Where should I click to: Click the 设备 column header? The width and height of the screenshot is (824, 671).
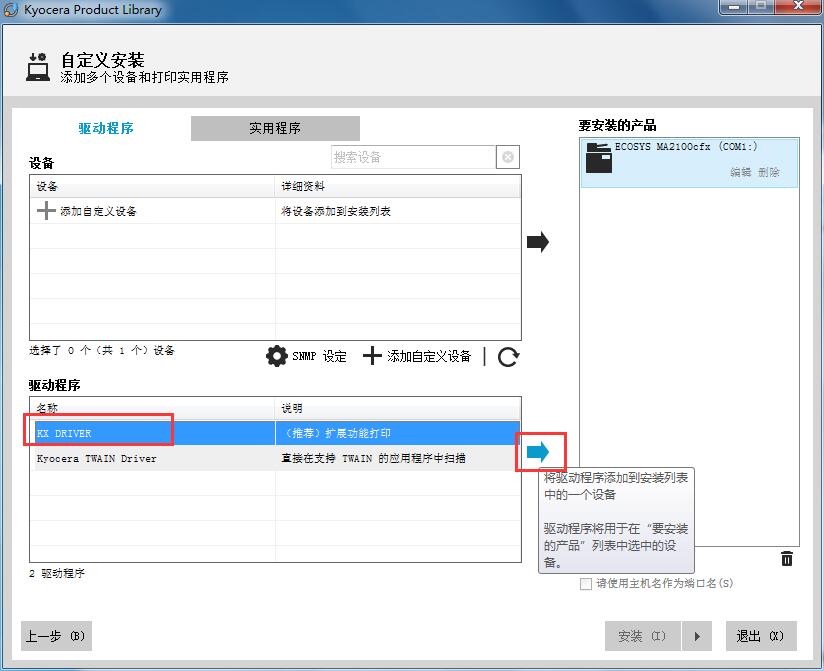[x=152, y=186]
